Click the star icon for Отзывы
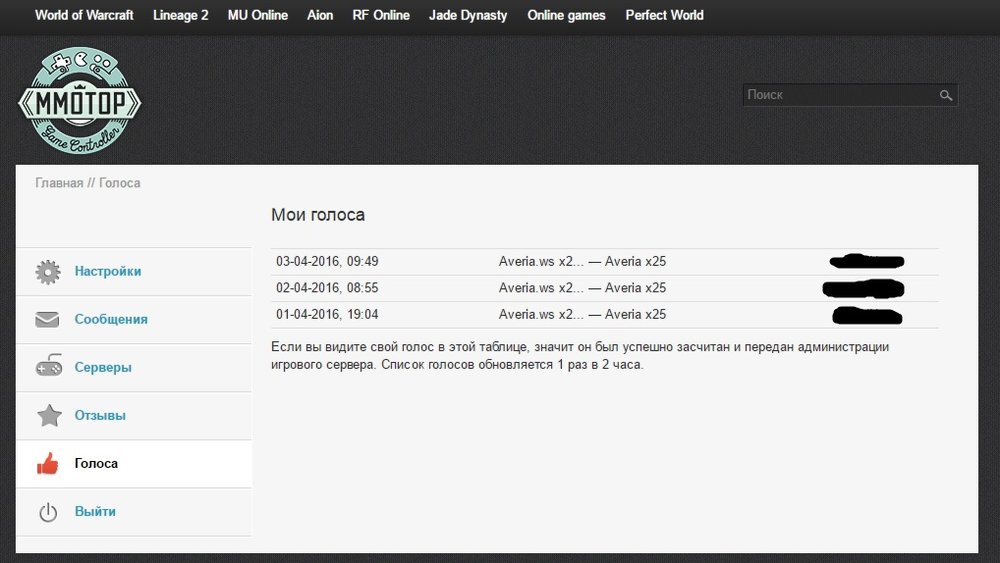This screenshot has width=1000, height=563. click(x=48, y=416)
